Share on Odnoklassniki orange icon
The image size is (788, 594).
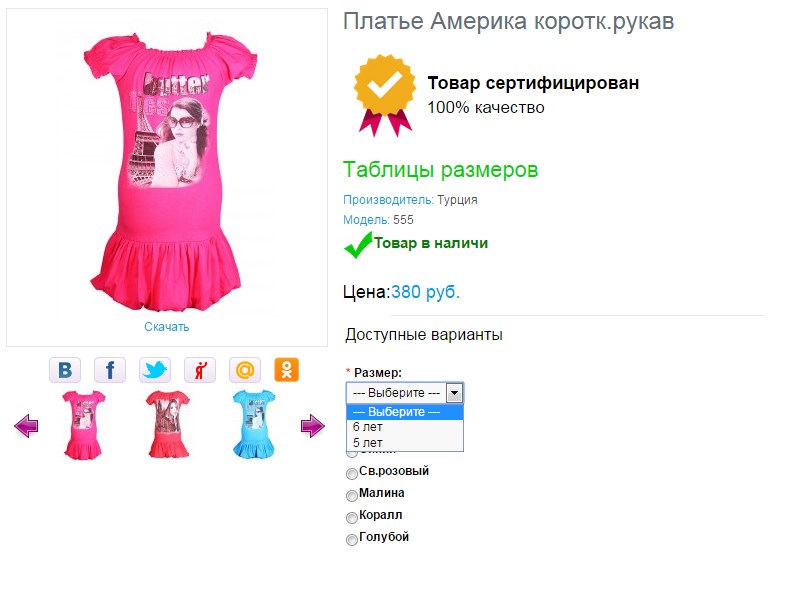click(286, 370)
